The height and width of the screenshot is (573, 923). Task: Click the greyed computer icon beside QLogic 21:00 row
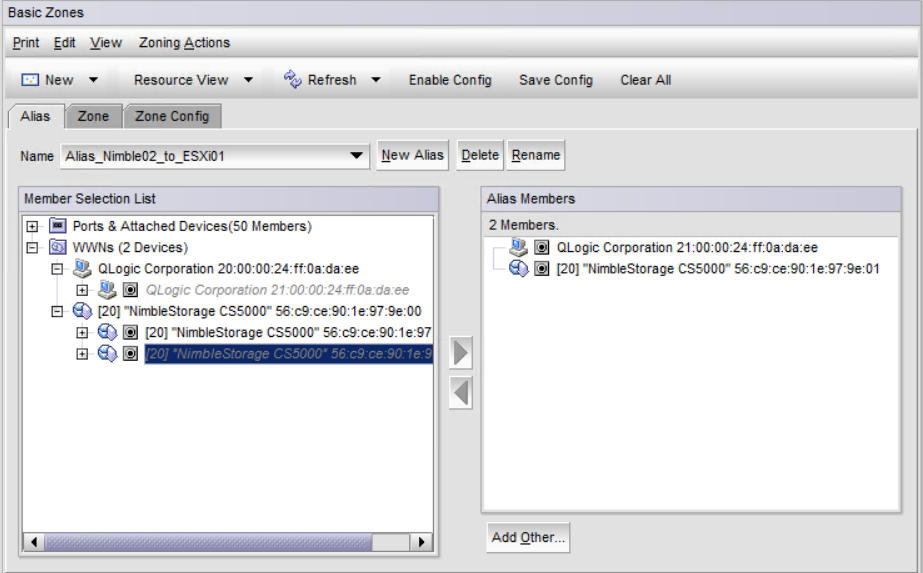107,289
